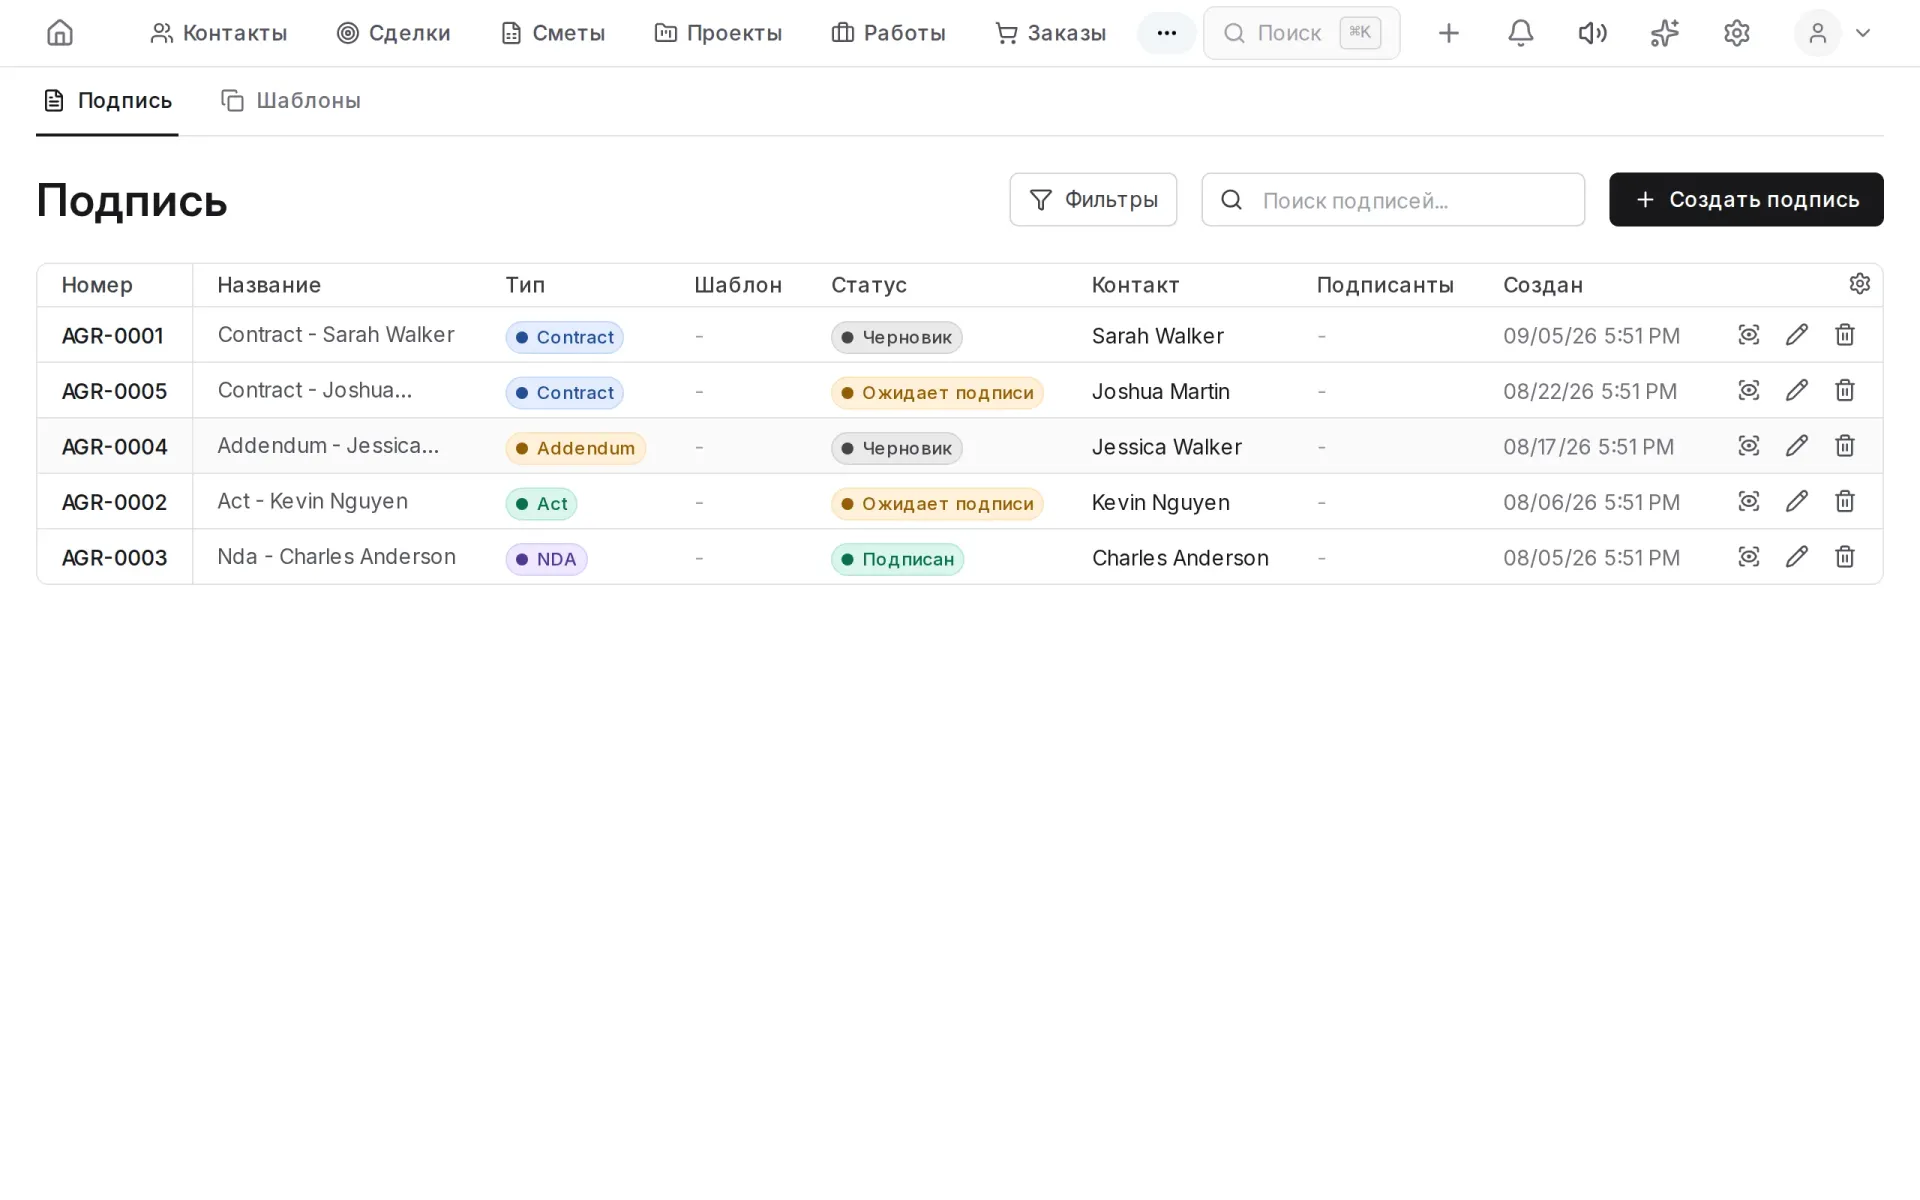Click the Создать подпись button
This screenshot has height=1200, width=1920.
tap(1746, 200)
